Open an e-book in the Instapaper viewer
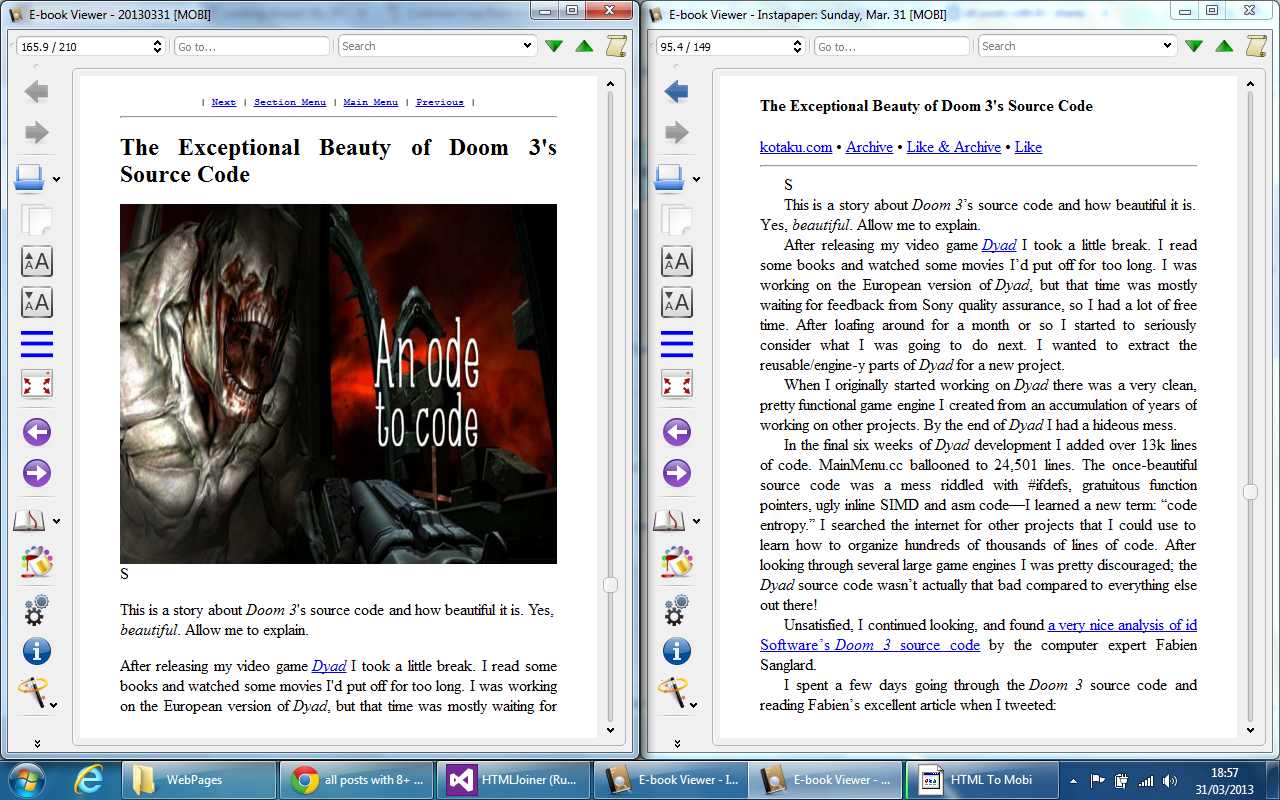This screenshot has height=800, width=1280. [669, 178]
